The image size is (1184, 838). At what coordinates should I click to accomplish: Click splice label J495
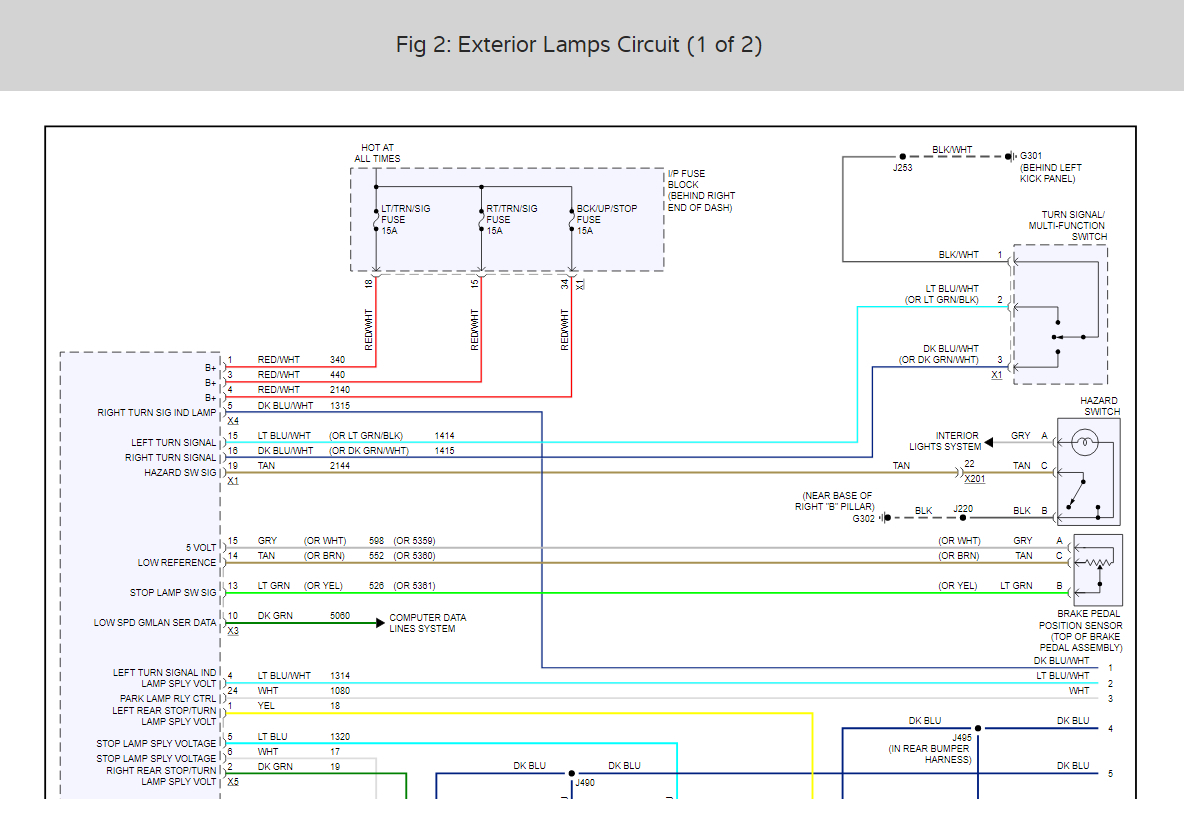962,738
